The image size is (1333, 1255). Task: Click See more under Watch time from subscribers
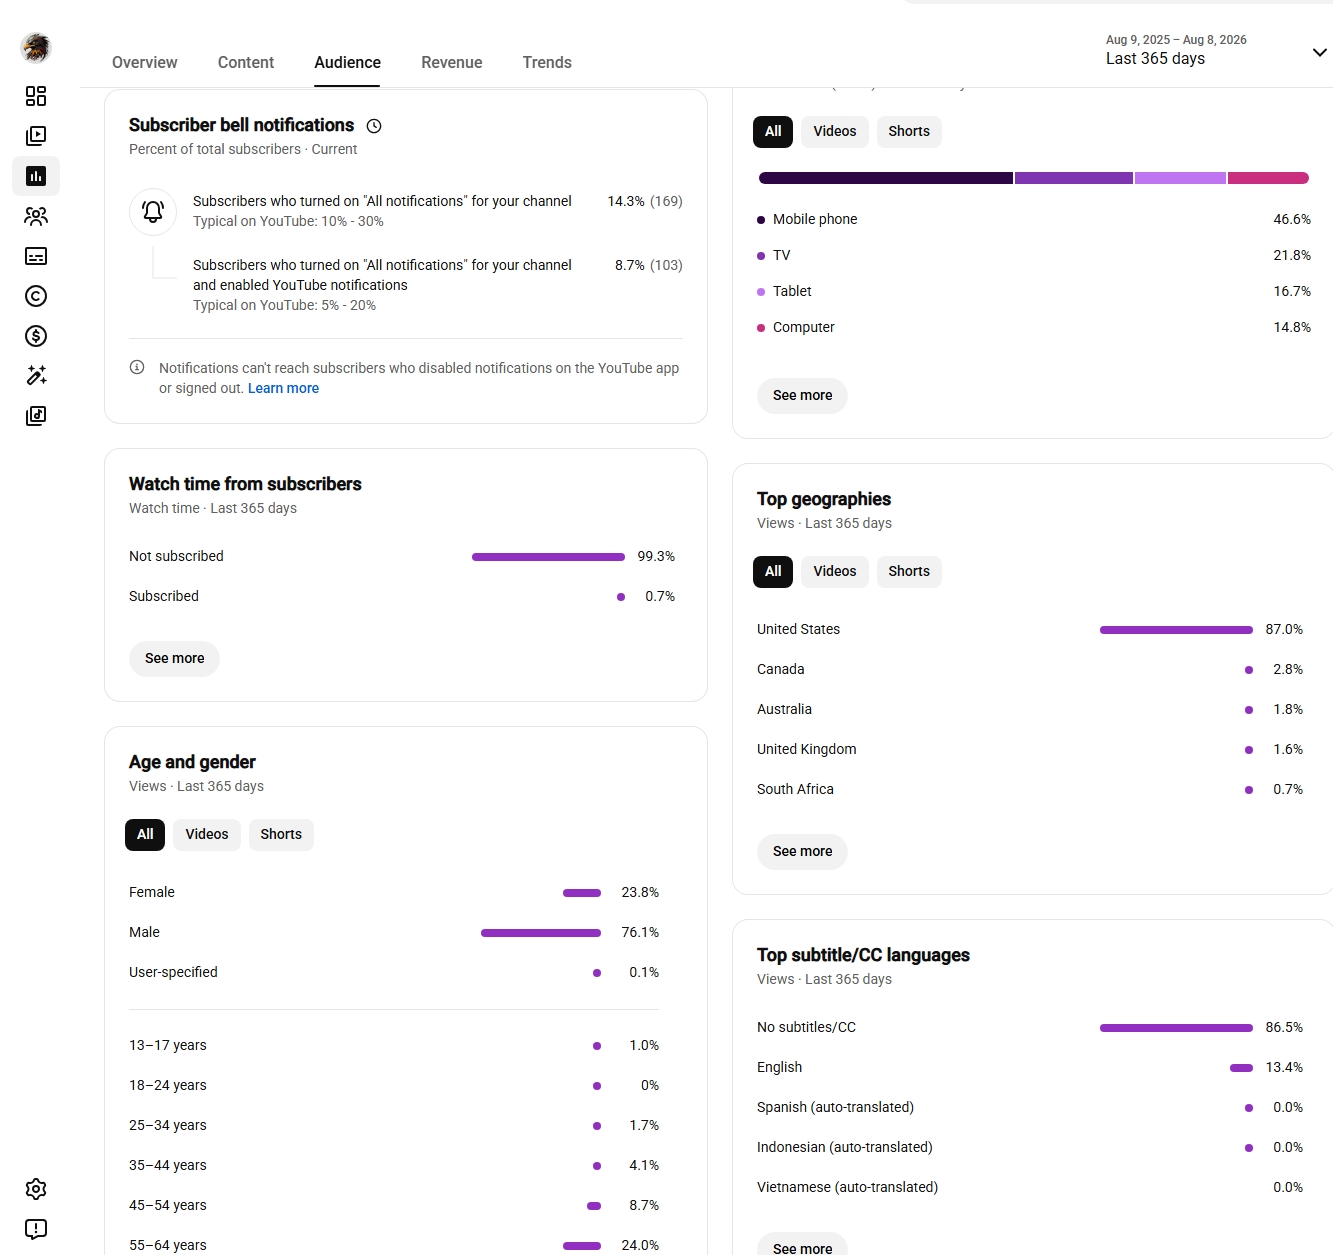(x=175, y=659)
